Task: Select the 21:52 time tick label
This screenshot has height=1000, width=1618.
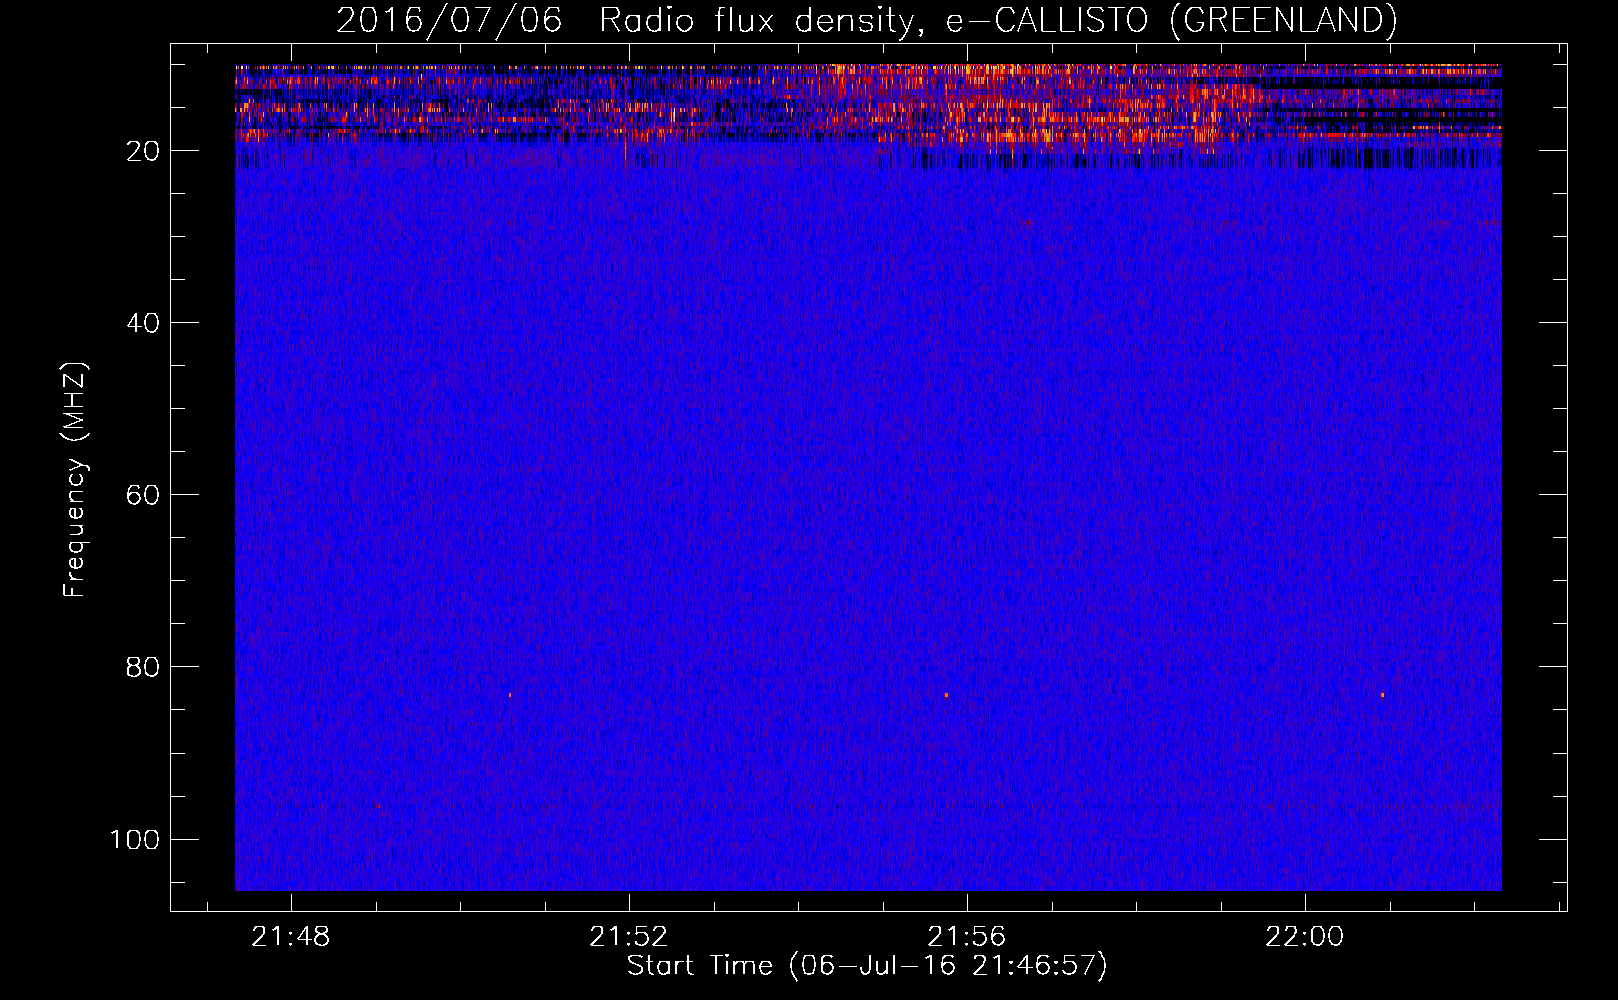Action: [628, 937]
